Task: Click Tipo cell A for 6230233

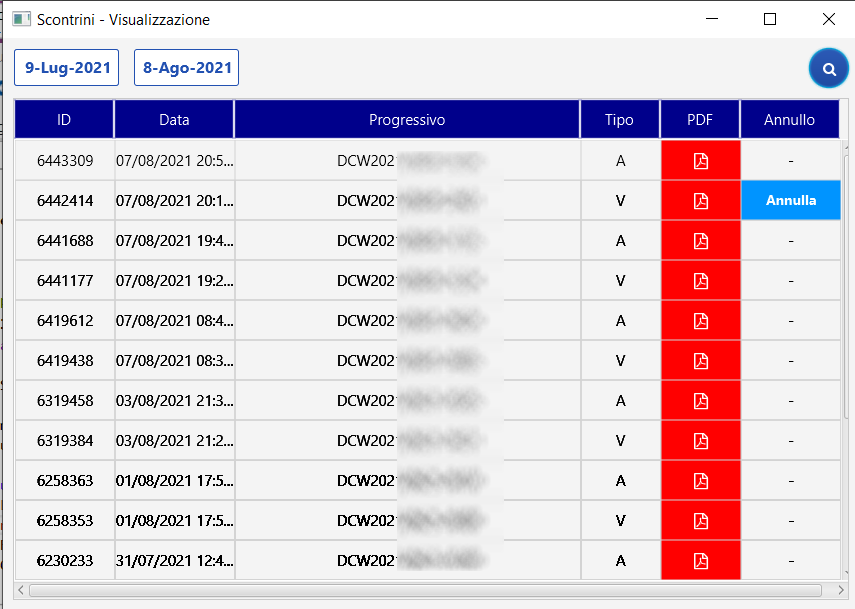Action: [621, 560]
